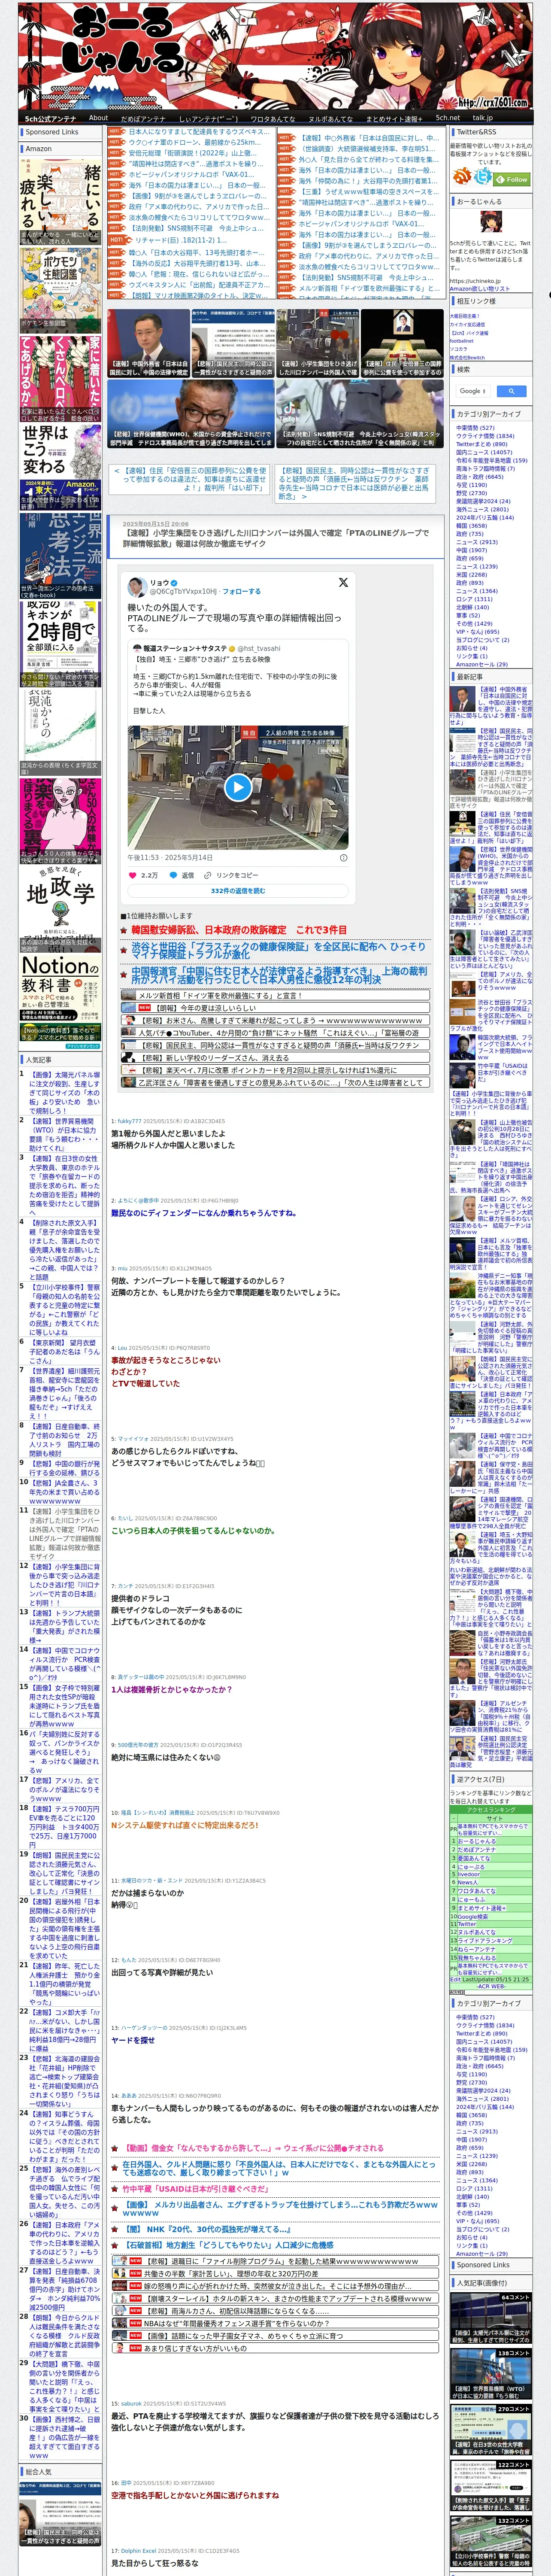
Task: Click the tweet reply bubble icon
Action: [x=172, y=875]
